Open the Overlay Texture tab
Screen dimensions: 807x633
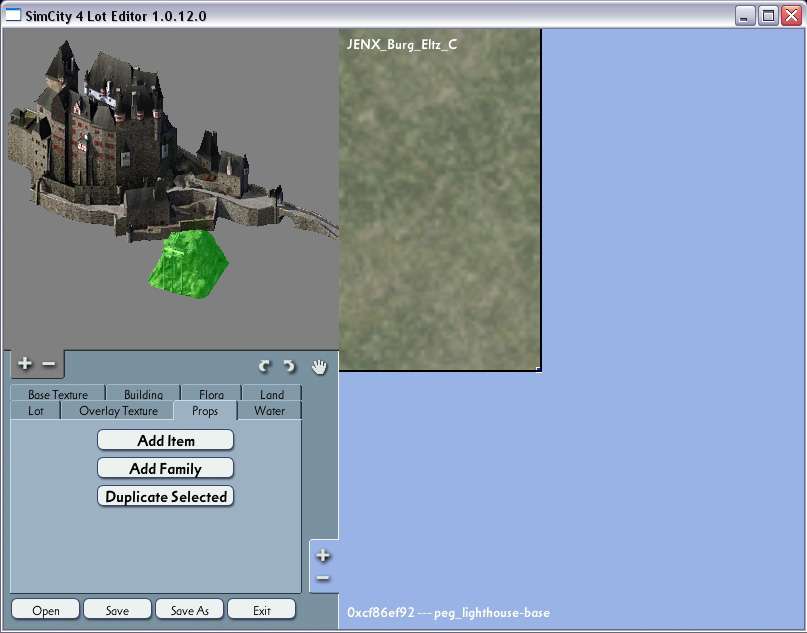click(118, 411)
